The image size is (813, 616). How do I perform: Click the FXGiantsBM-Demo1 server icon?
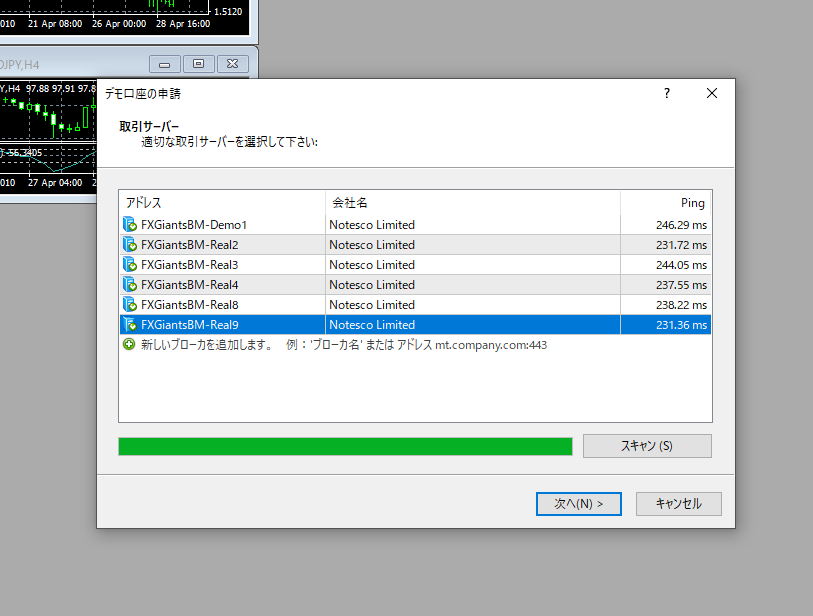click(130, 225)
